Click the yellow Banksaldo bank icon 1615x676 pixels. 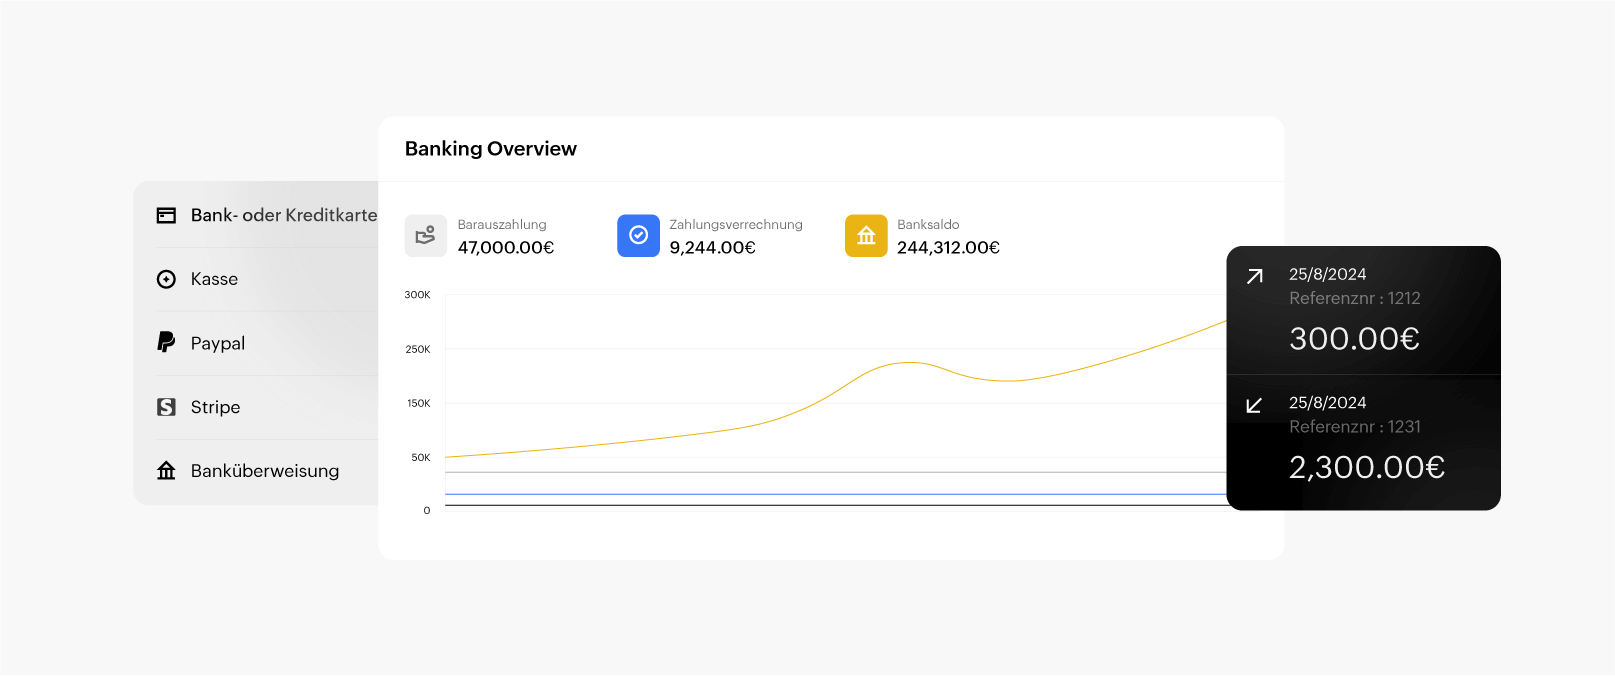(866, 236)
